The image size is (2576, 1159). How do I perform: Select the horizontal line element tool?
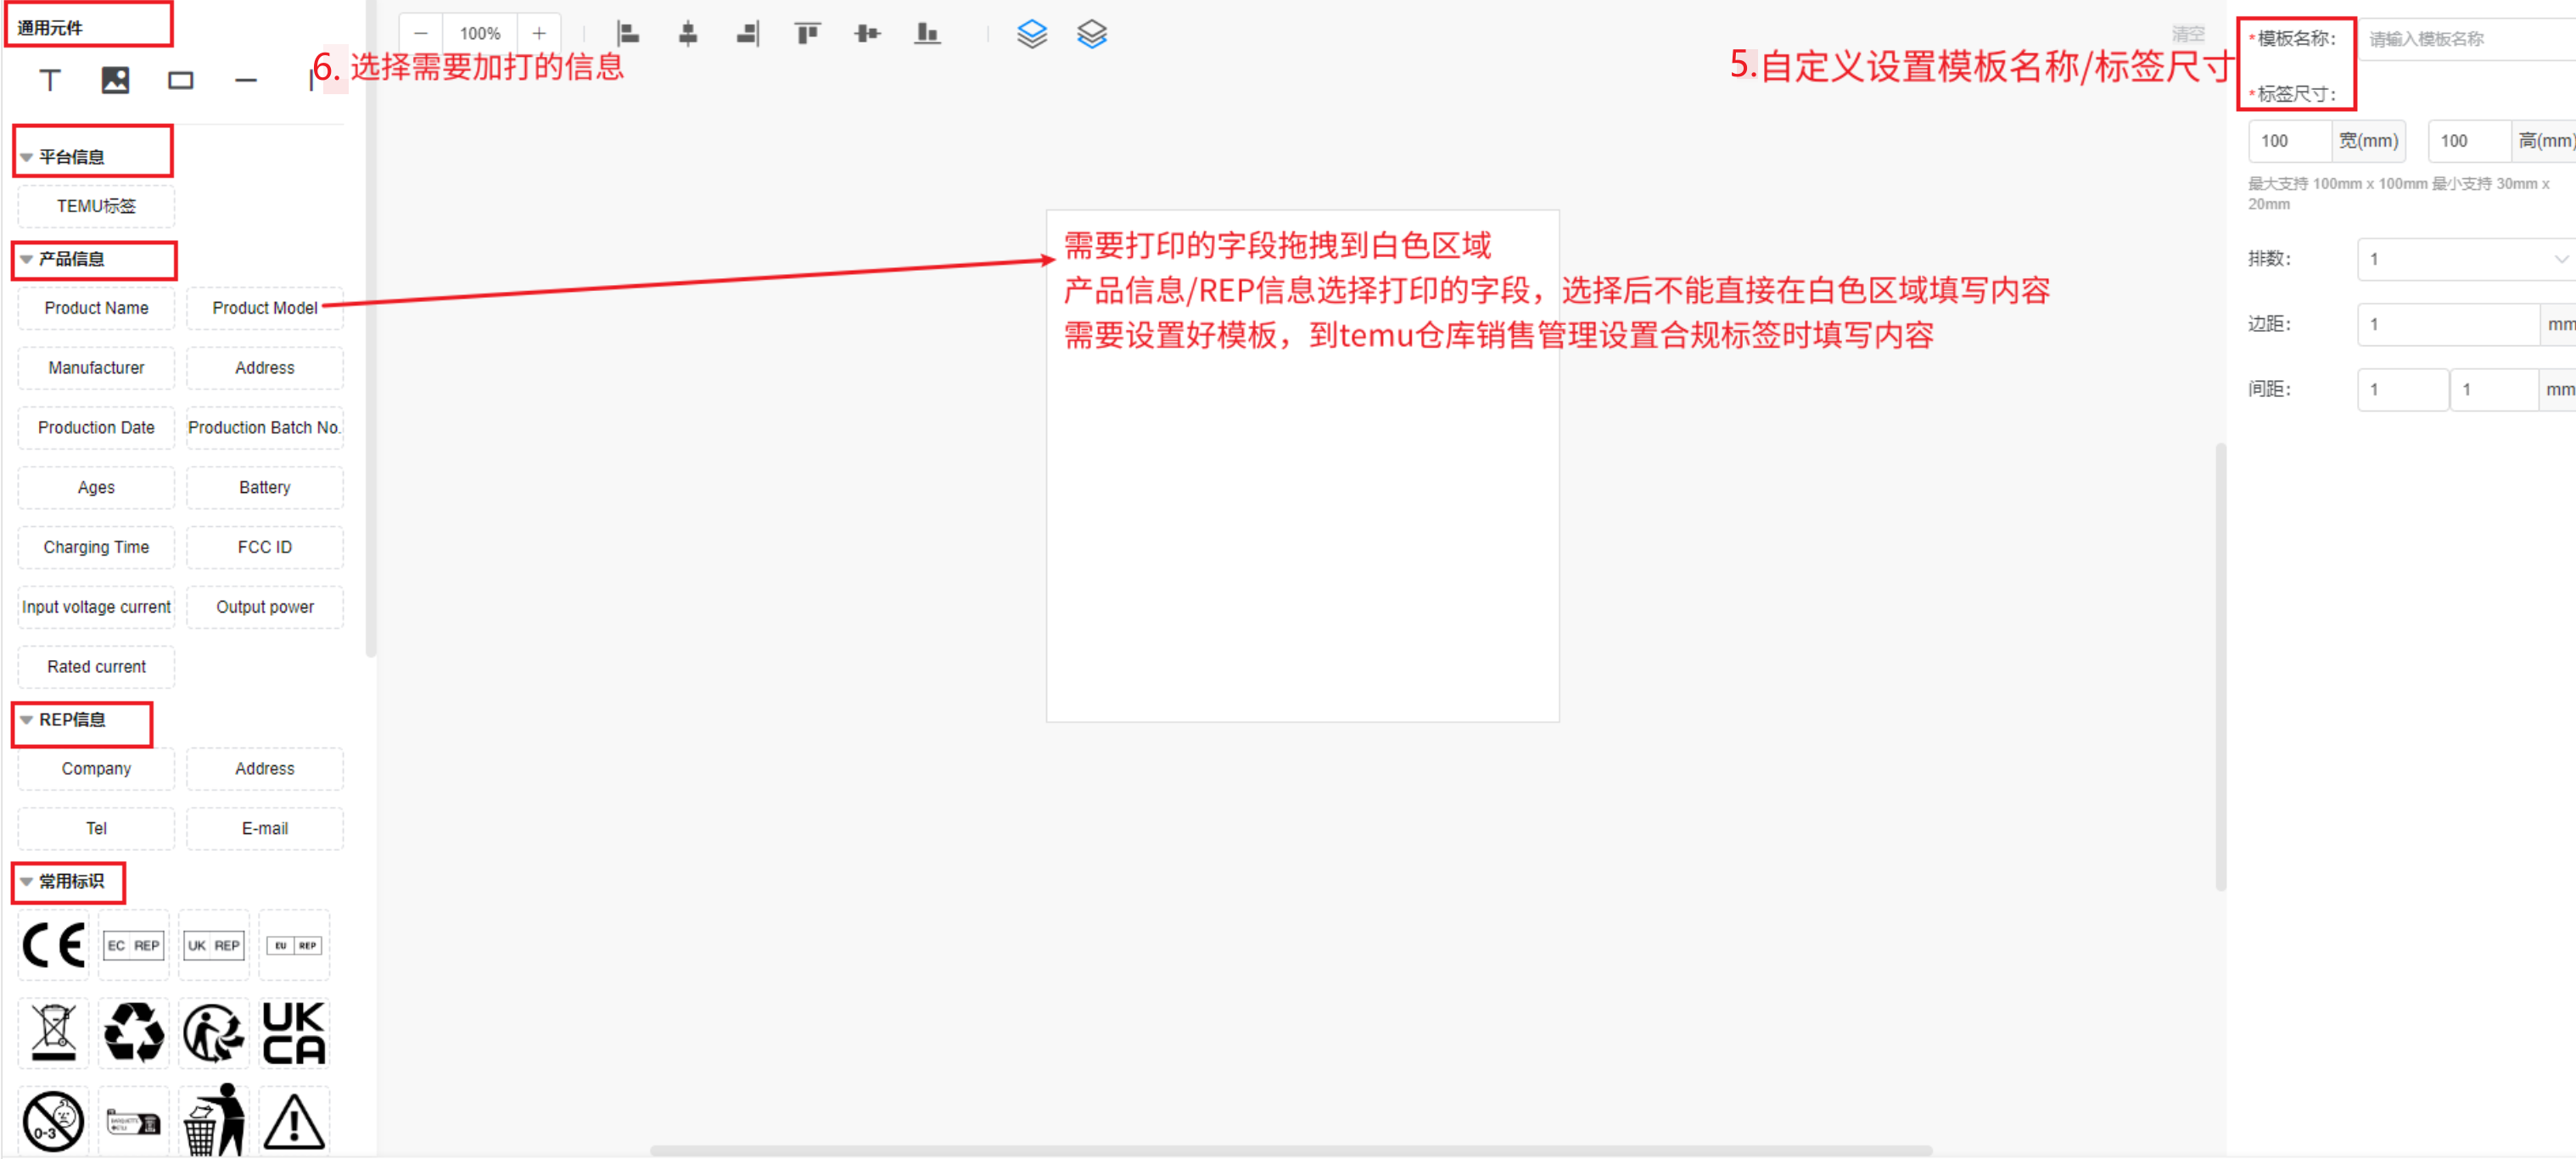pyautogui.click(x=246, y=80)
